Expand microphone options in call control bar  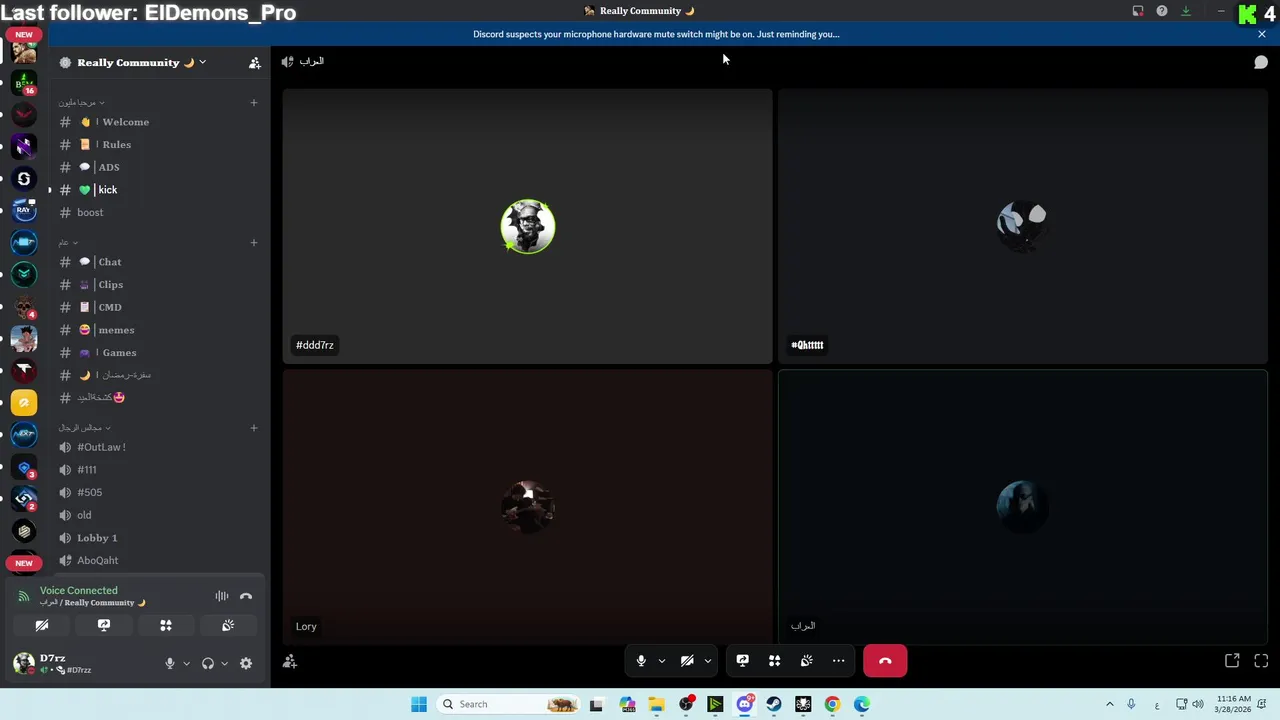point(661,661)
